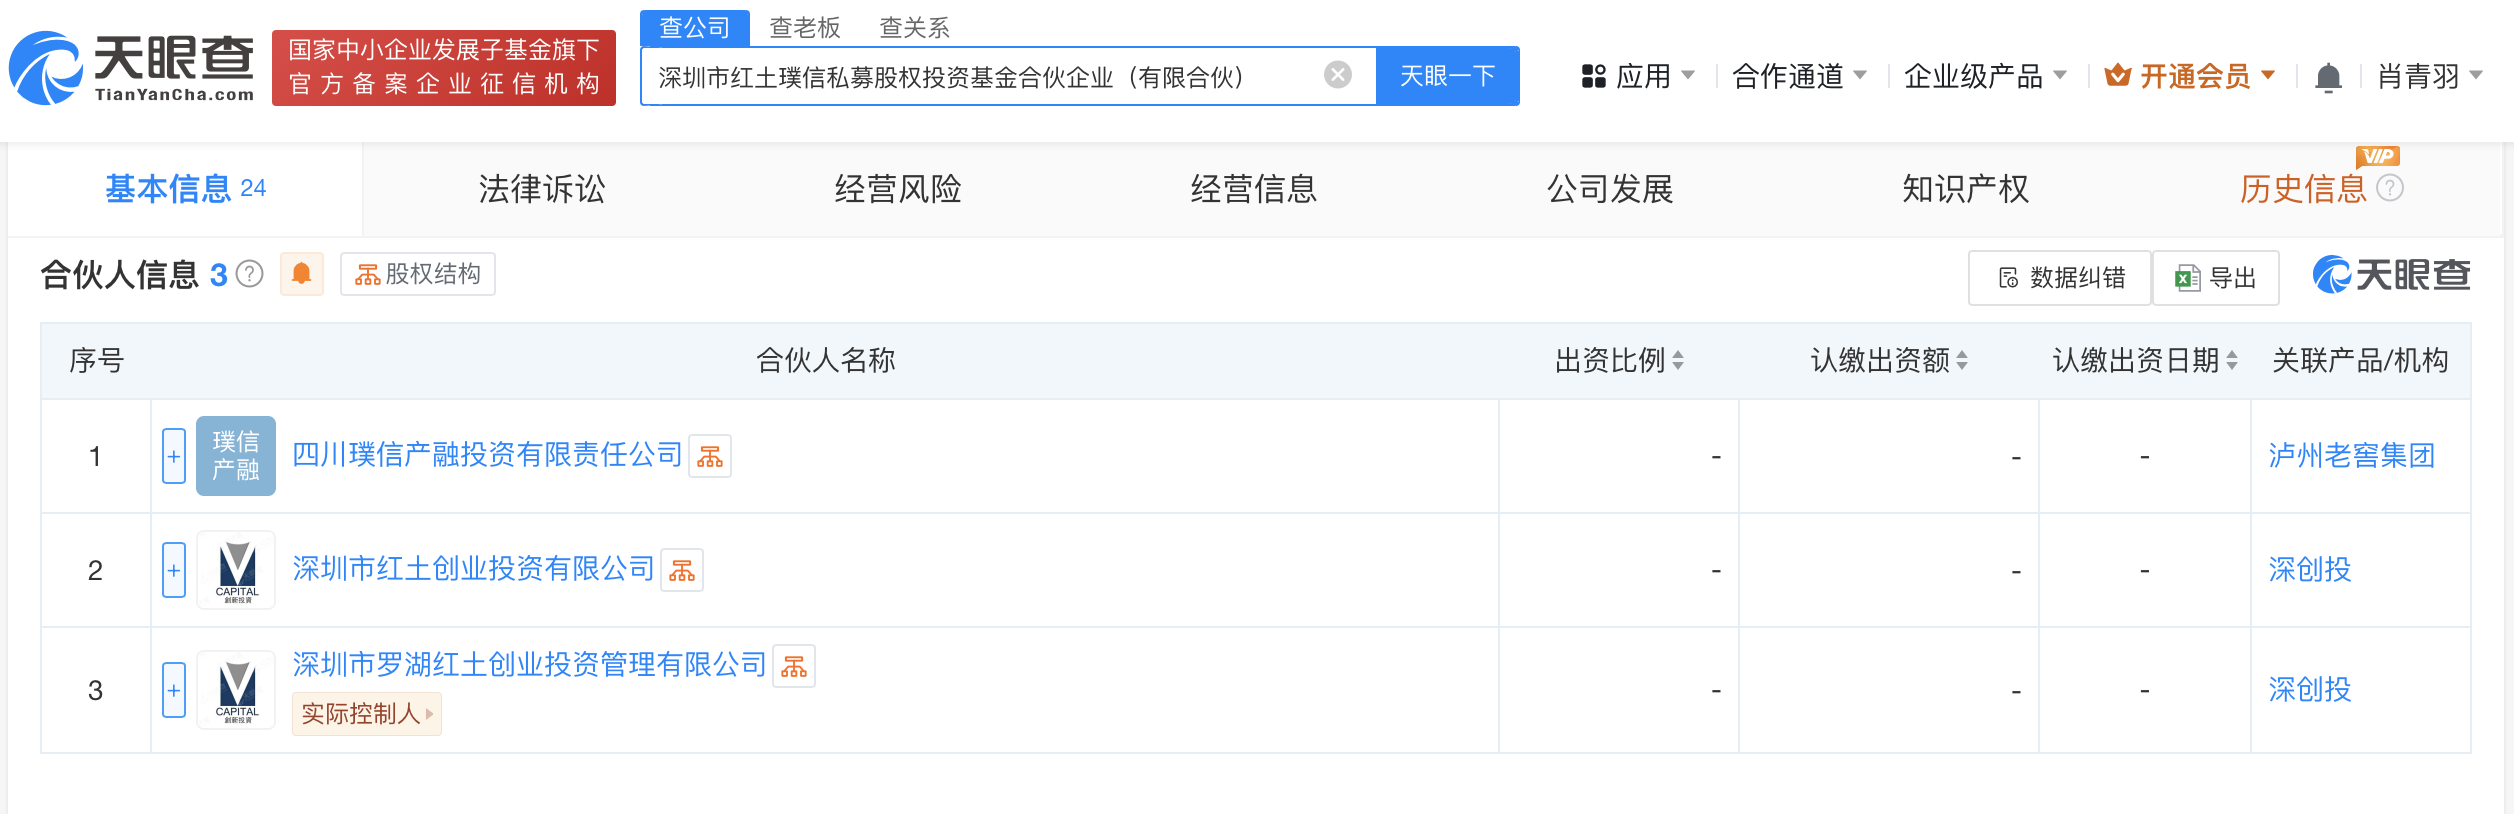Open the 公司发展 tab
The height and width of the screenshot is (814, 2514).
tap(1610, 189)
